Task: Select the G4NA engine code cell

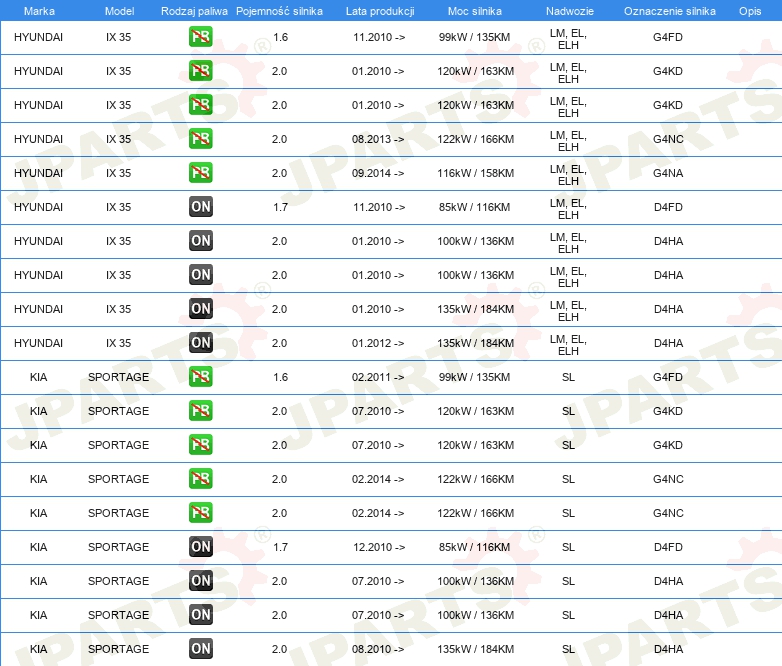Action: pyautogui.click(x=668, y=173)
